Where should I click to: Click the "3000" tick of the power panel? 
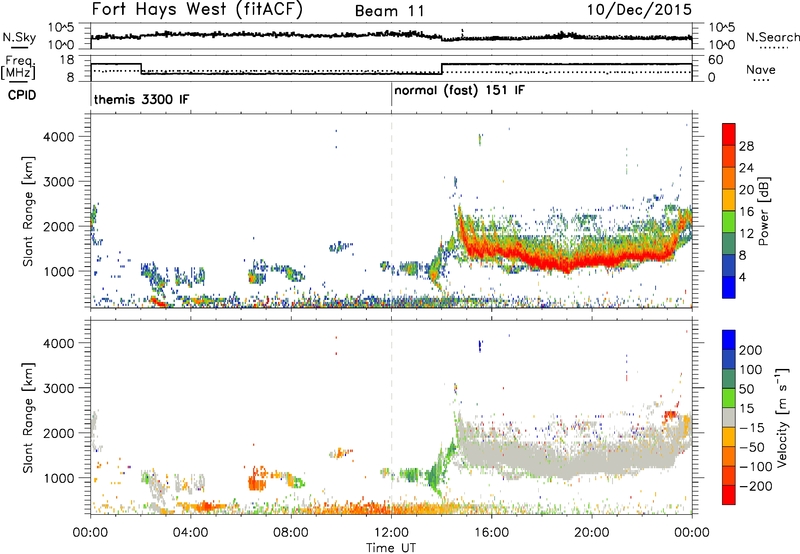pos(58,182)
